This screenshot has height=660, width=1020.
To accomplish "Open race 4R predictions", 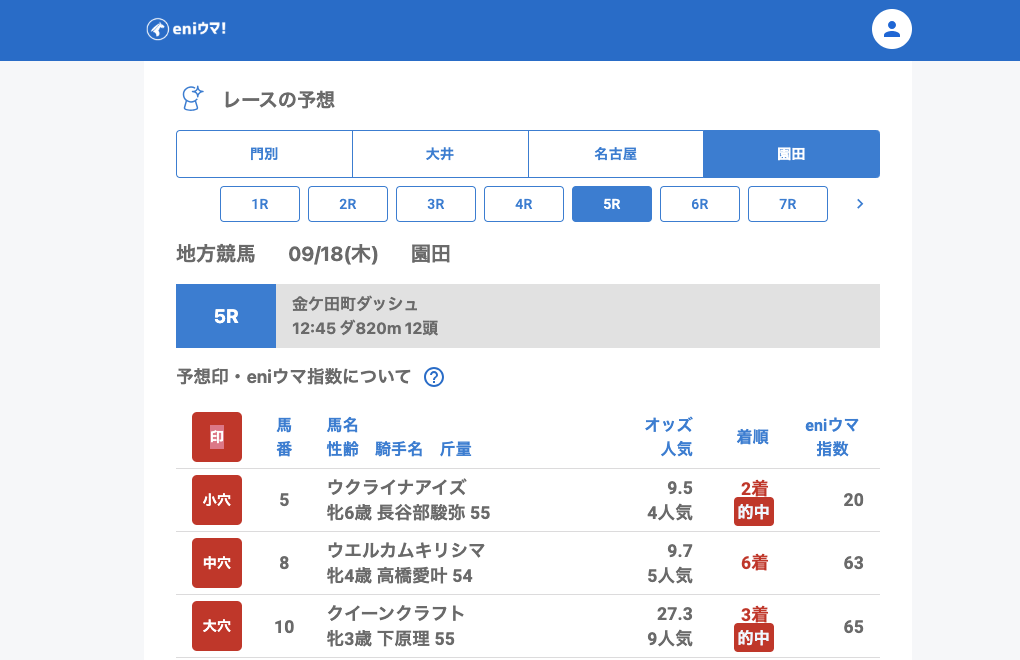I will click(x=524, y=204).
